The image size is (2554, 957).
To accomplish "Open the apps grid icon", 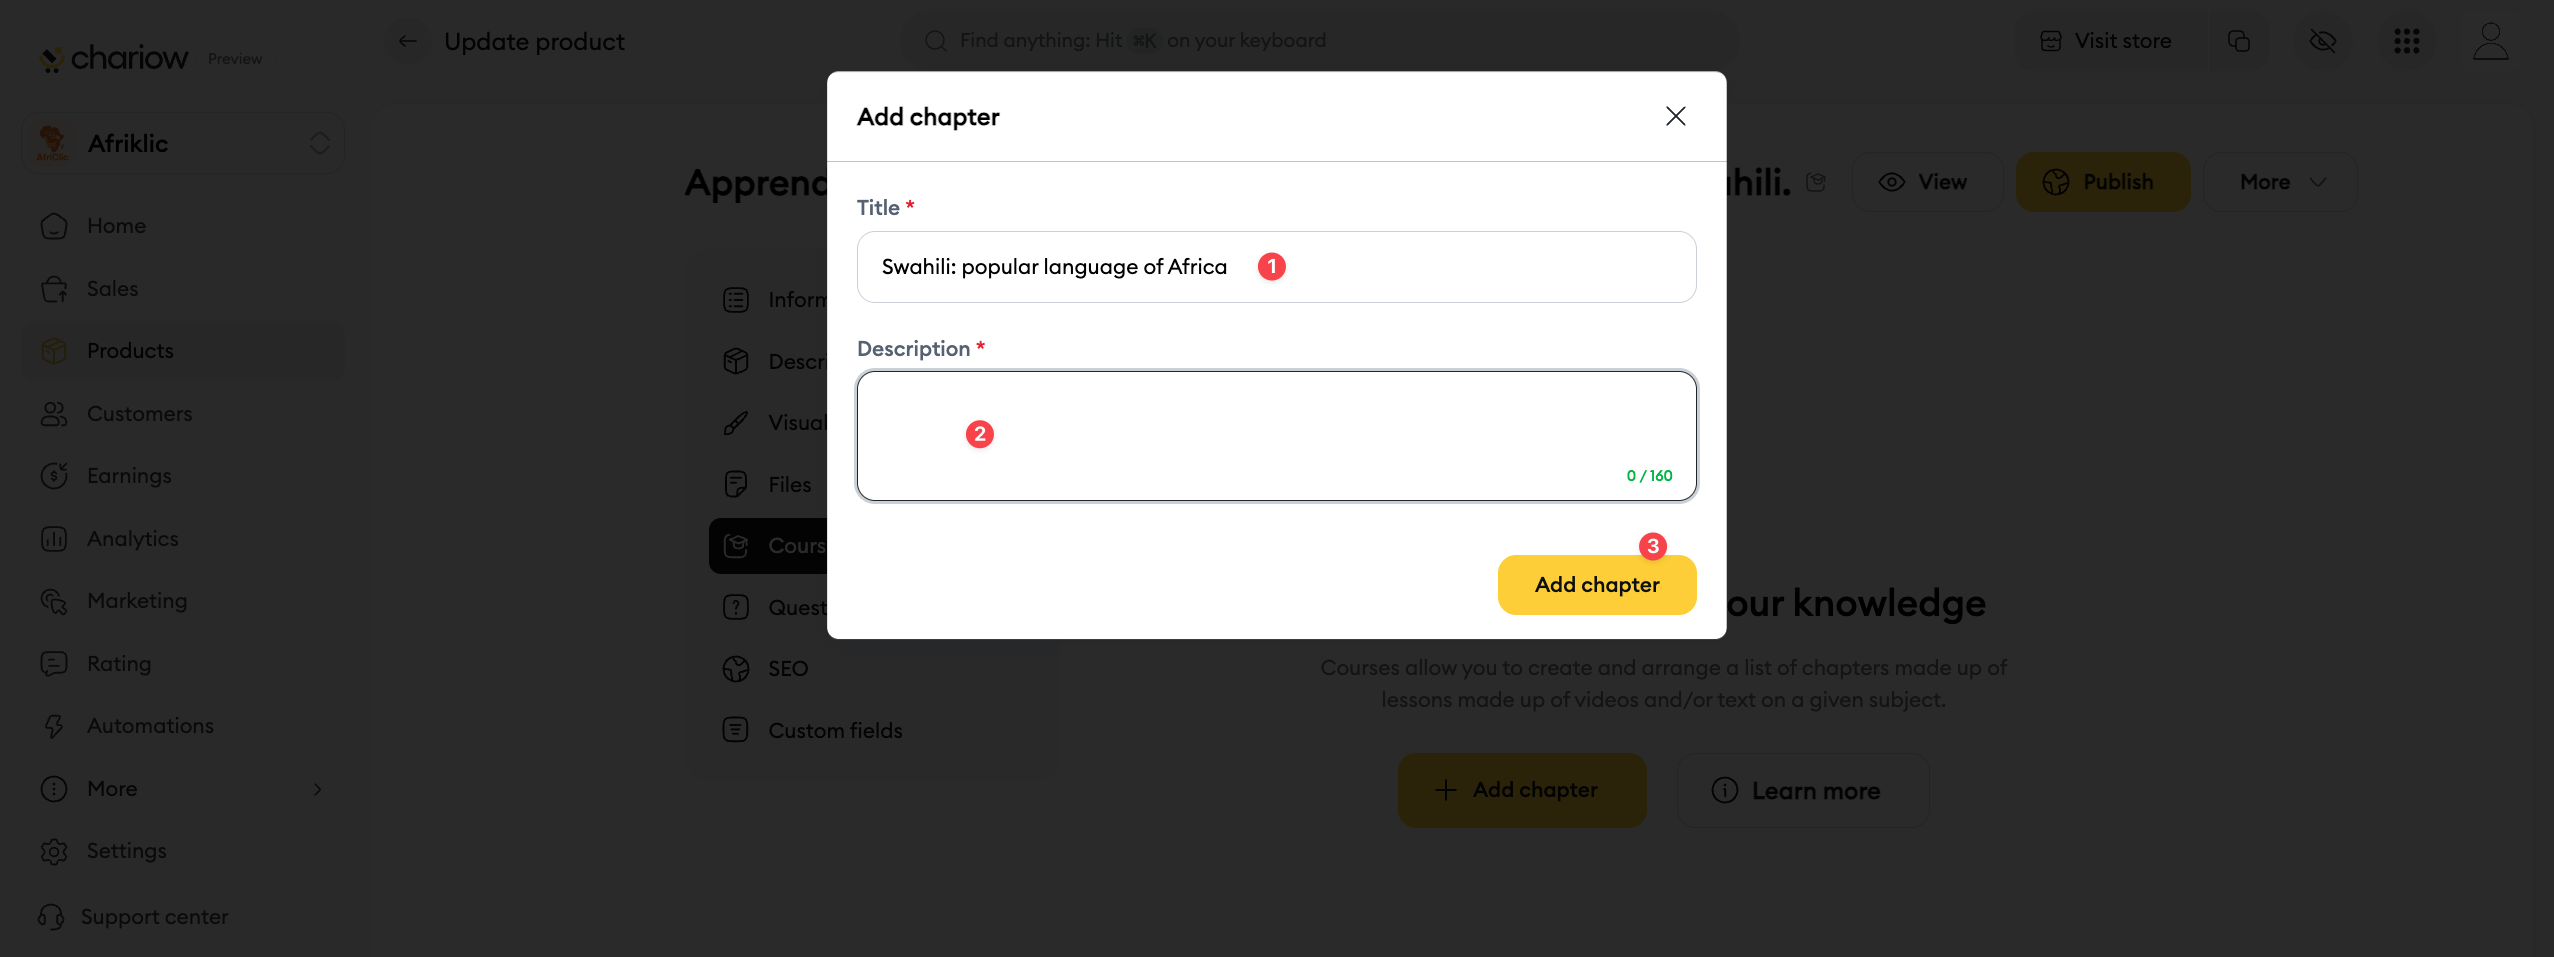I will [x=2406, y=41].
